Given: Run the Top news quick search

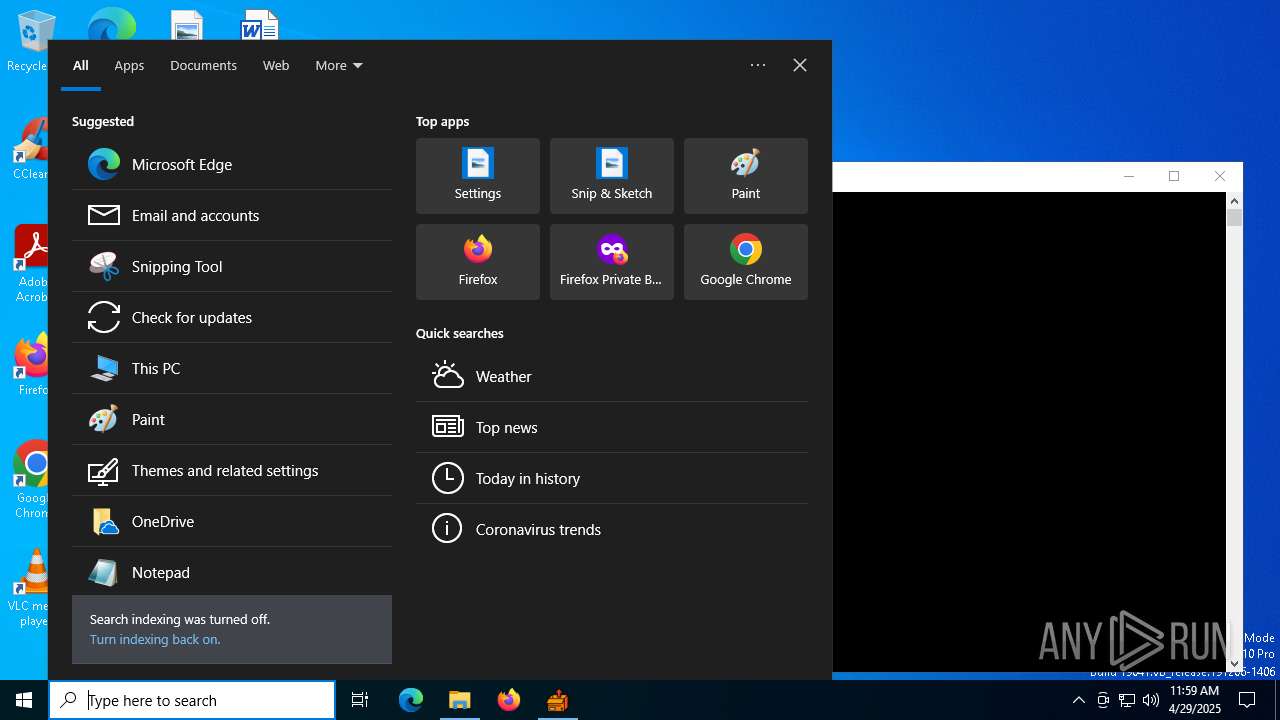Looking at the screenshot, I should click(612, 427).
